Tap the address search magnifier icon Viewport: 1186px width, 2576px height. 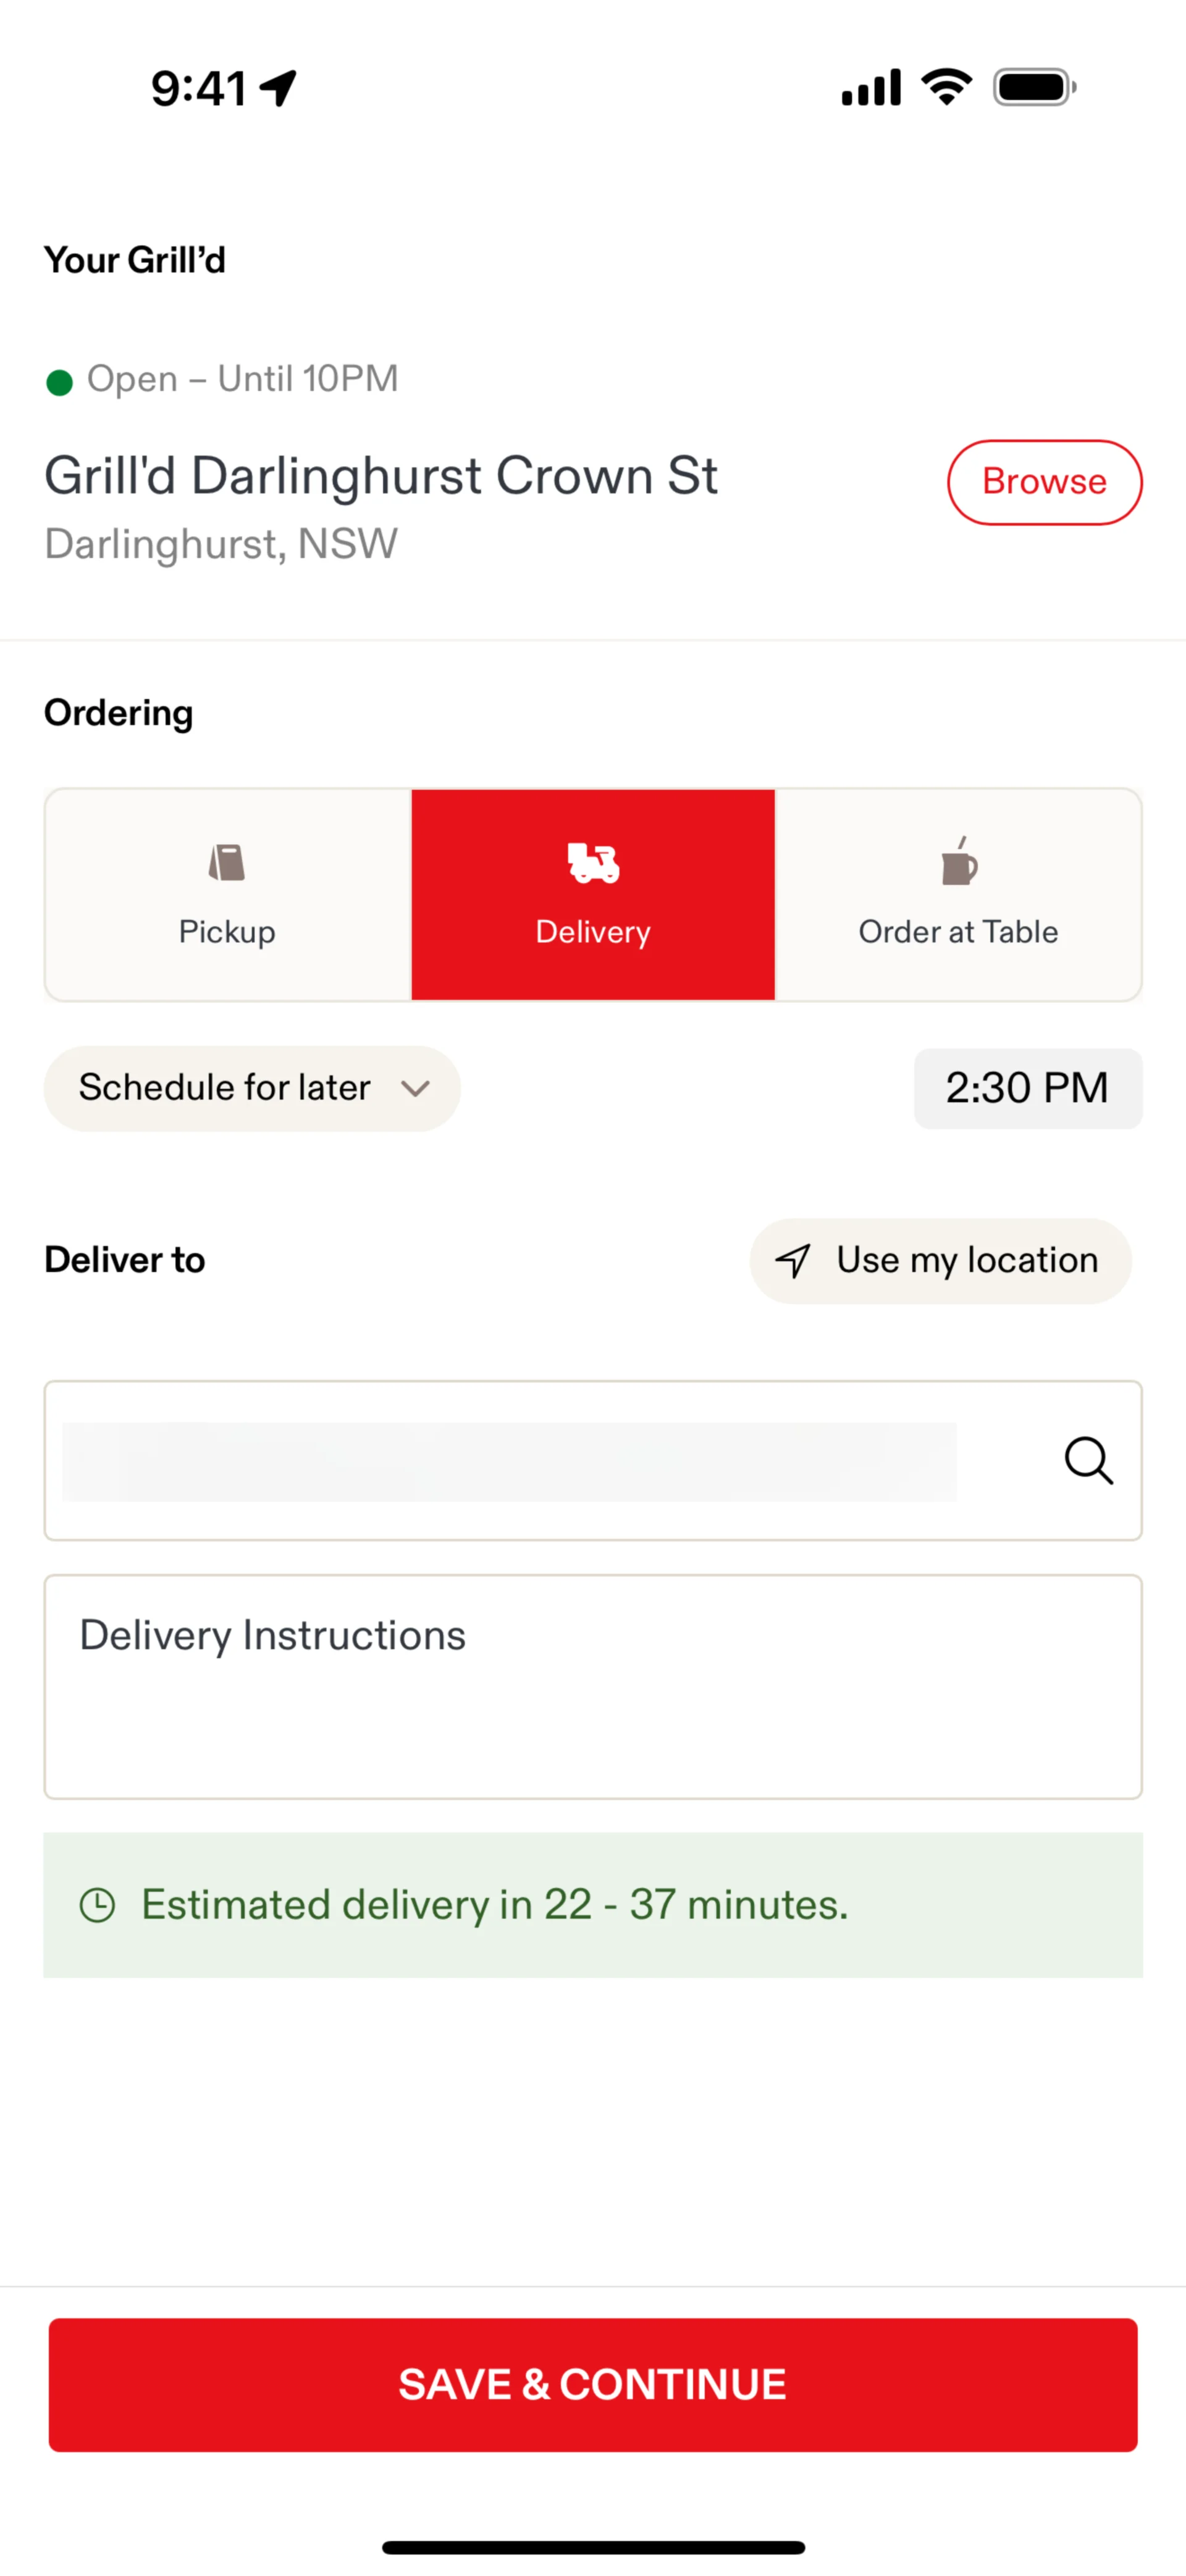click(1088, 1461)
